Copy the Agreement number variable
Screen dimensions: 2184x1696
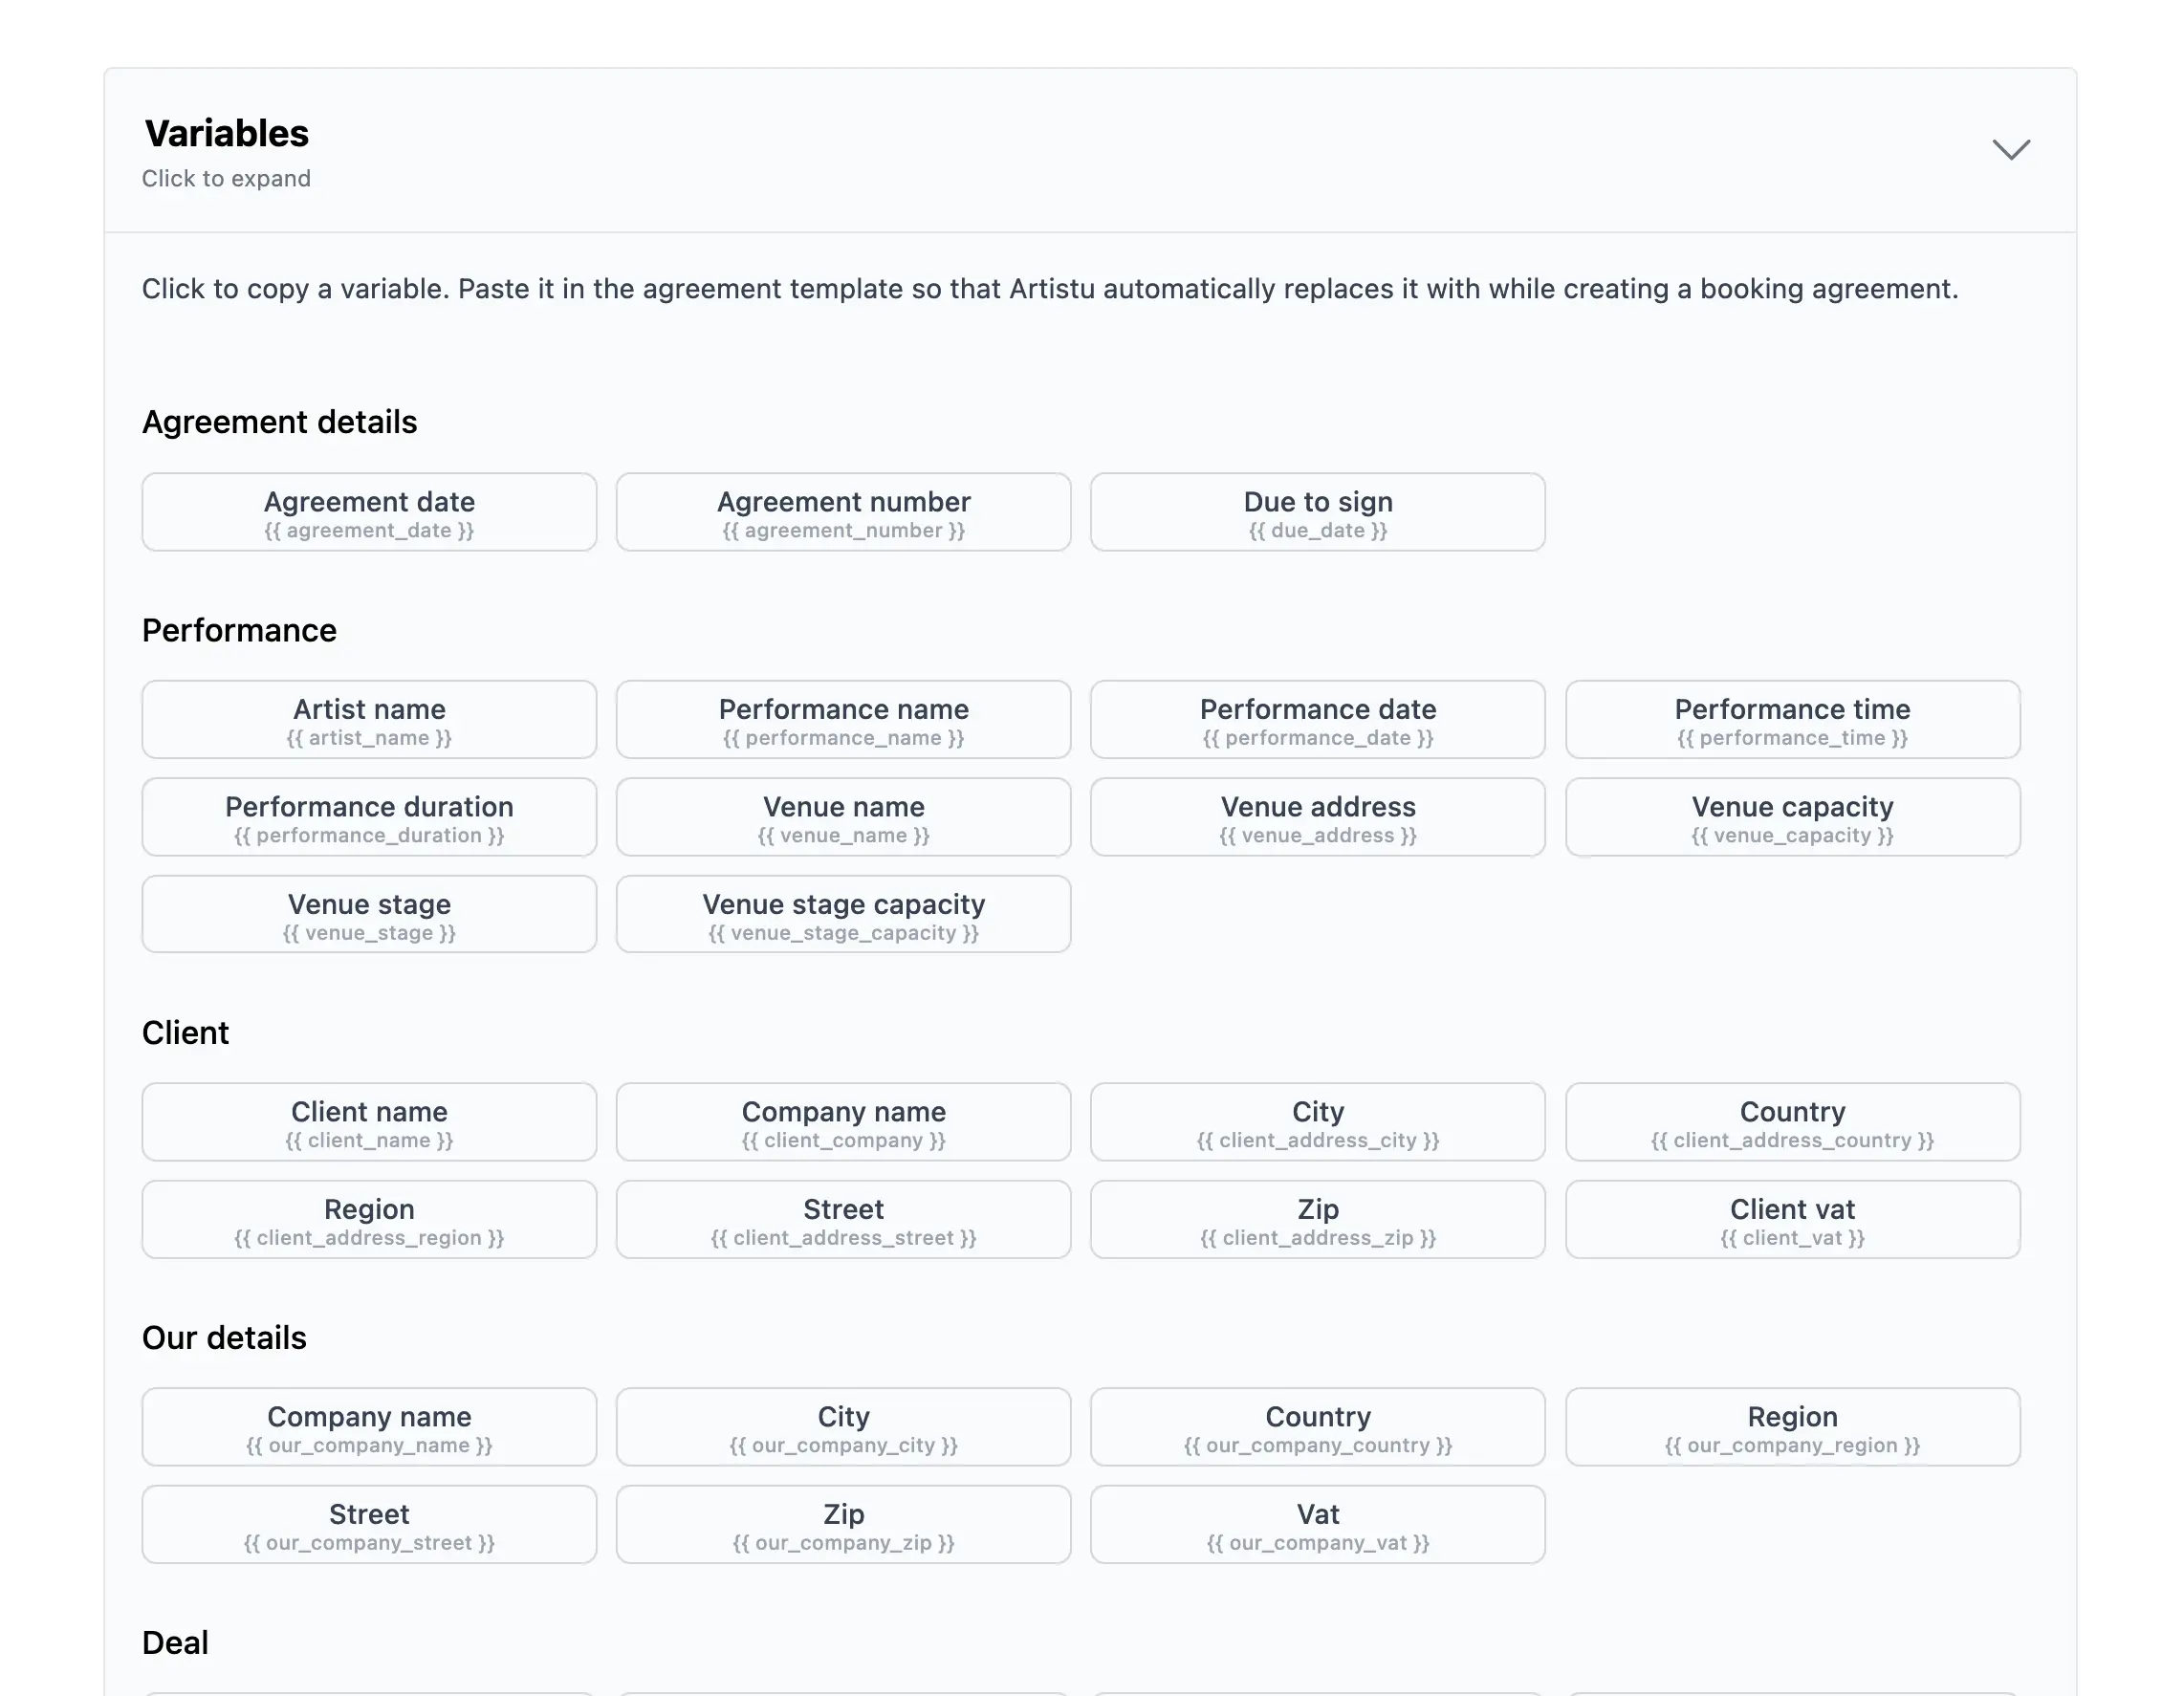point(843,512)
